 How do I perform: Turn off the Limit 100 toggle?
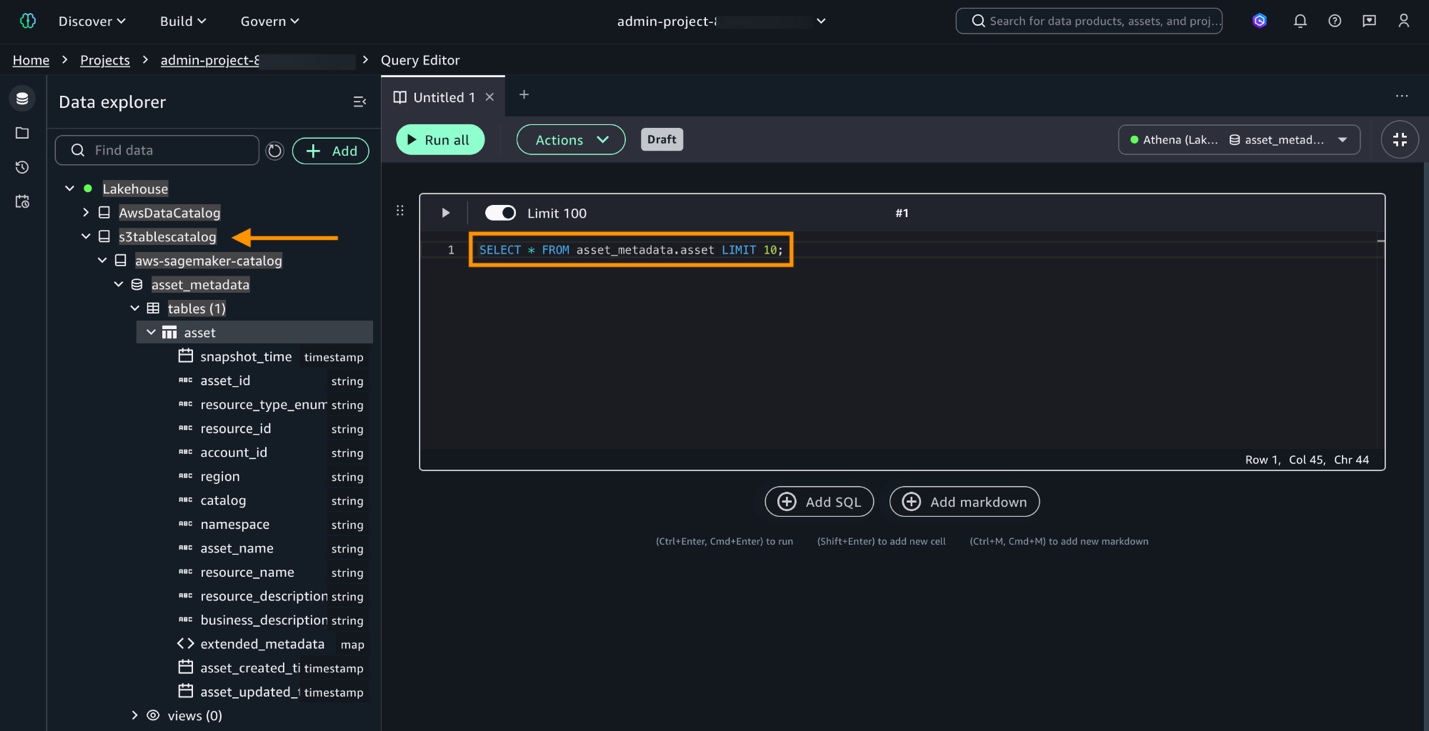pos(500,213)
